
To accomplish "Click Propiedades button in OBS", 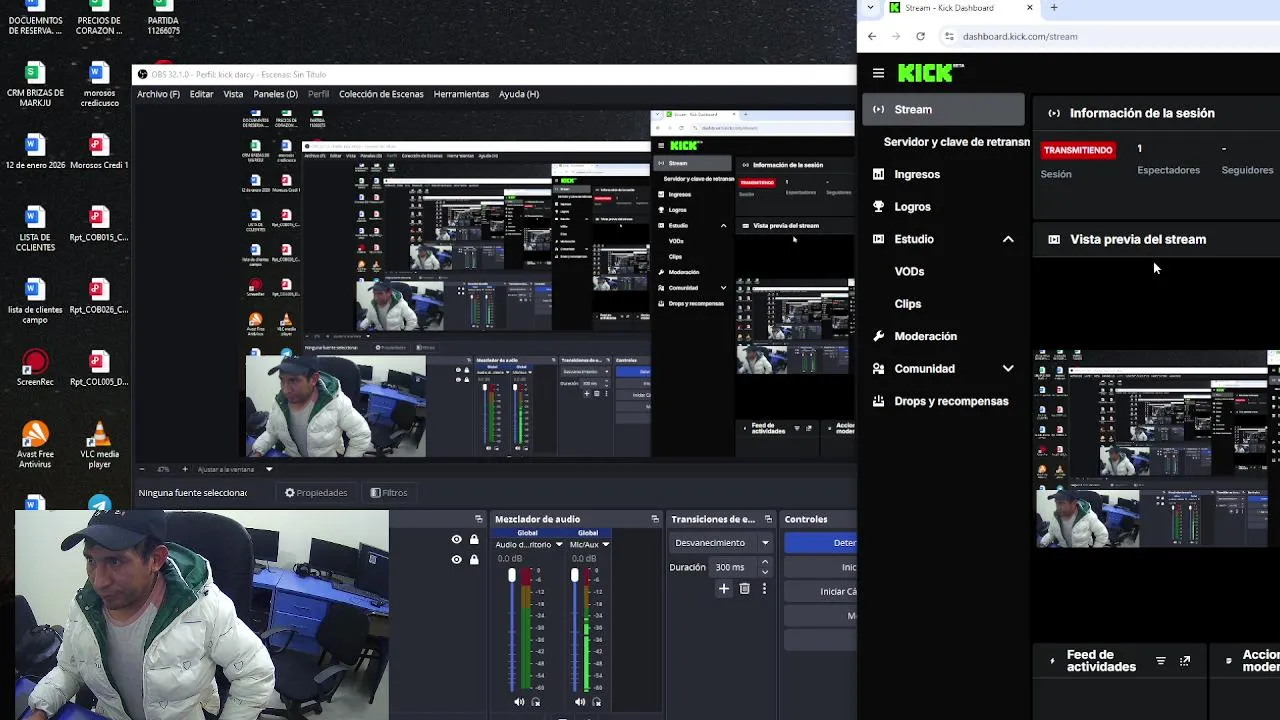I will pyautogui.click(x=316, y=493).
